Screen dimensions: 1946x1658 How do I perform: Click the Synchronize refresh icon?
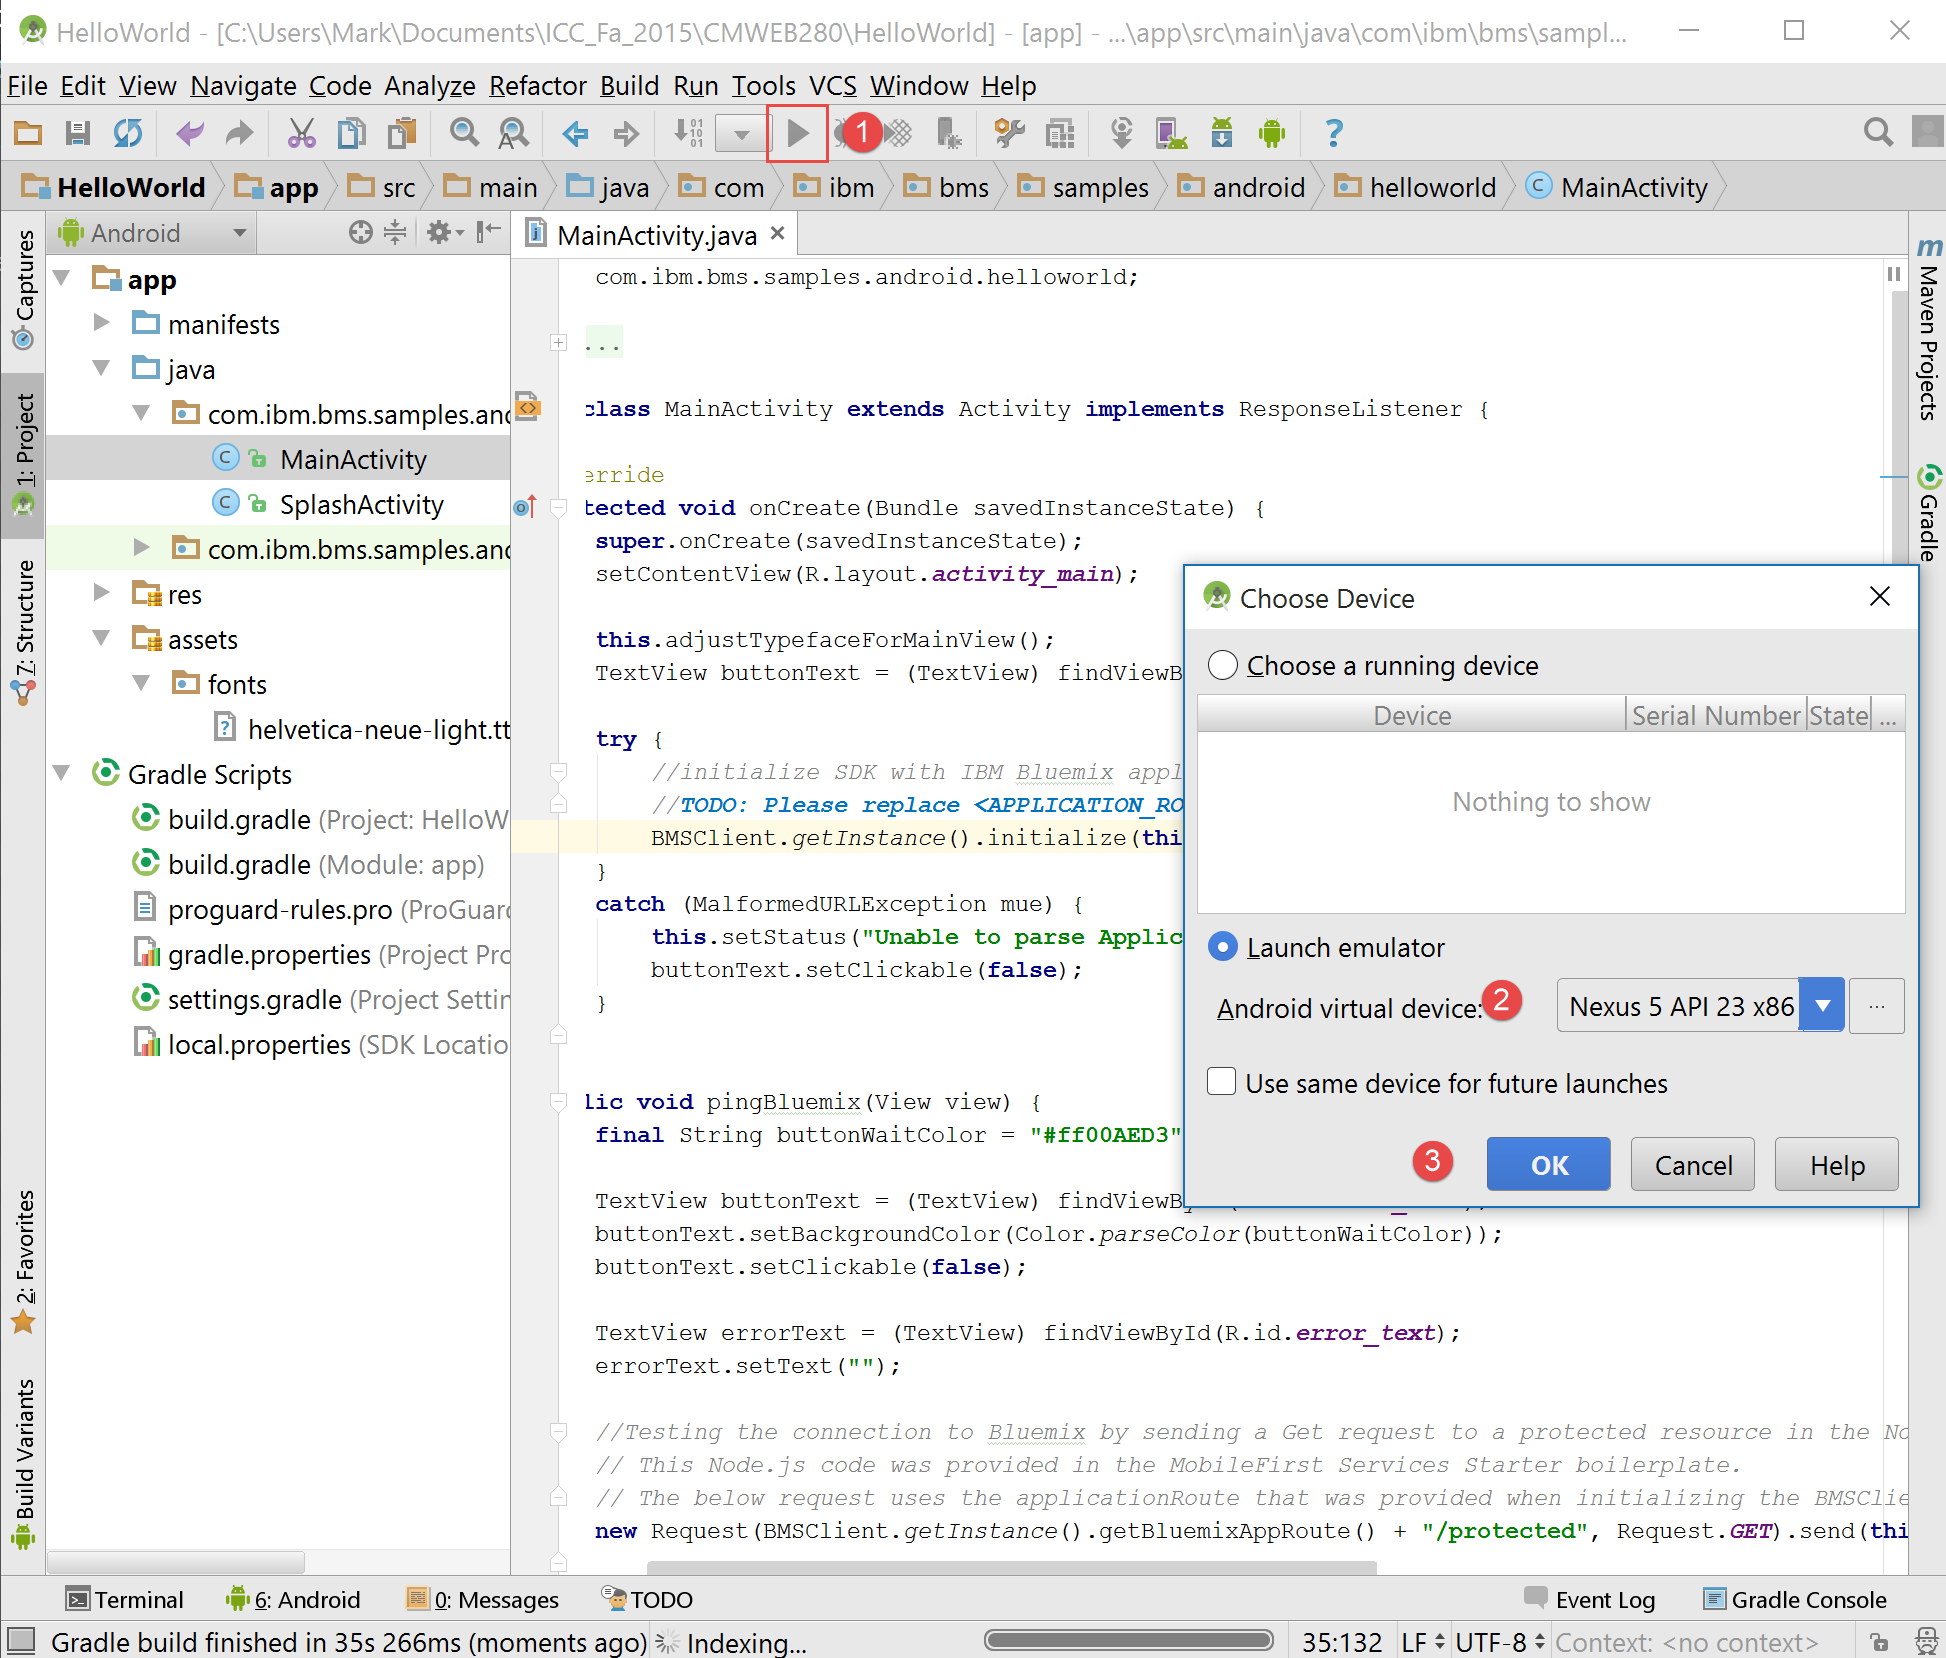point(128,133)
